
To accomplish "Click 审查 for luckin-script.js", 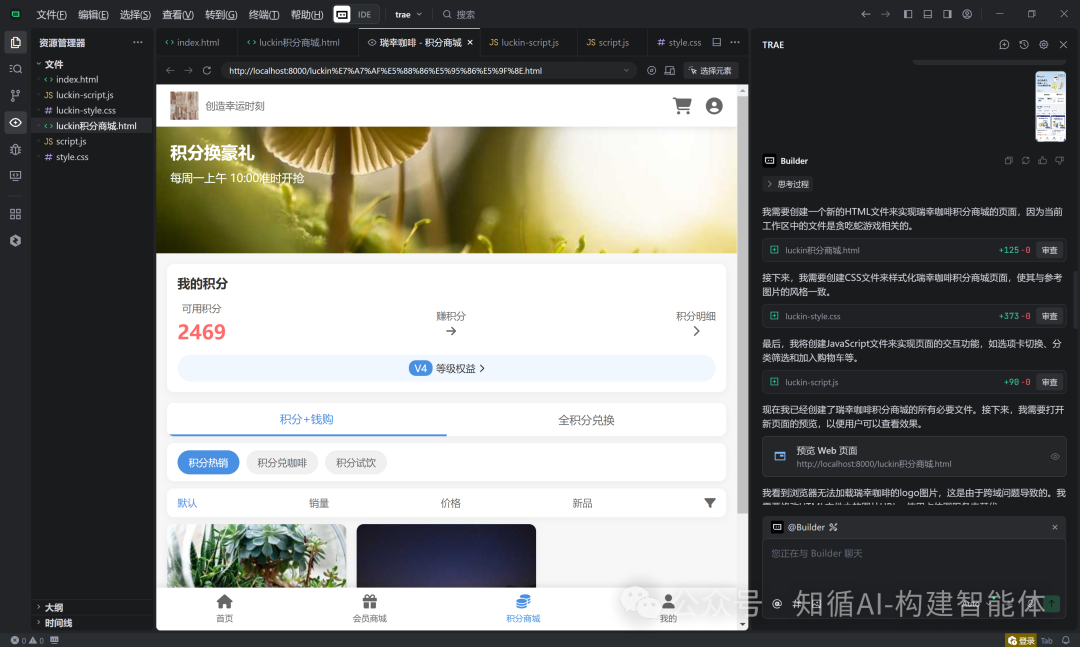I will [1050, 382].
